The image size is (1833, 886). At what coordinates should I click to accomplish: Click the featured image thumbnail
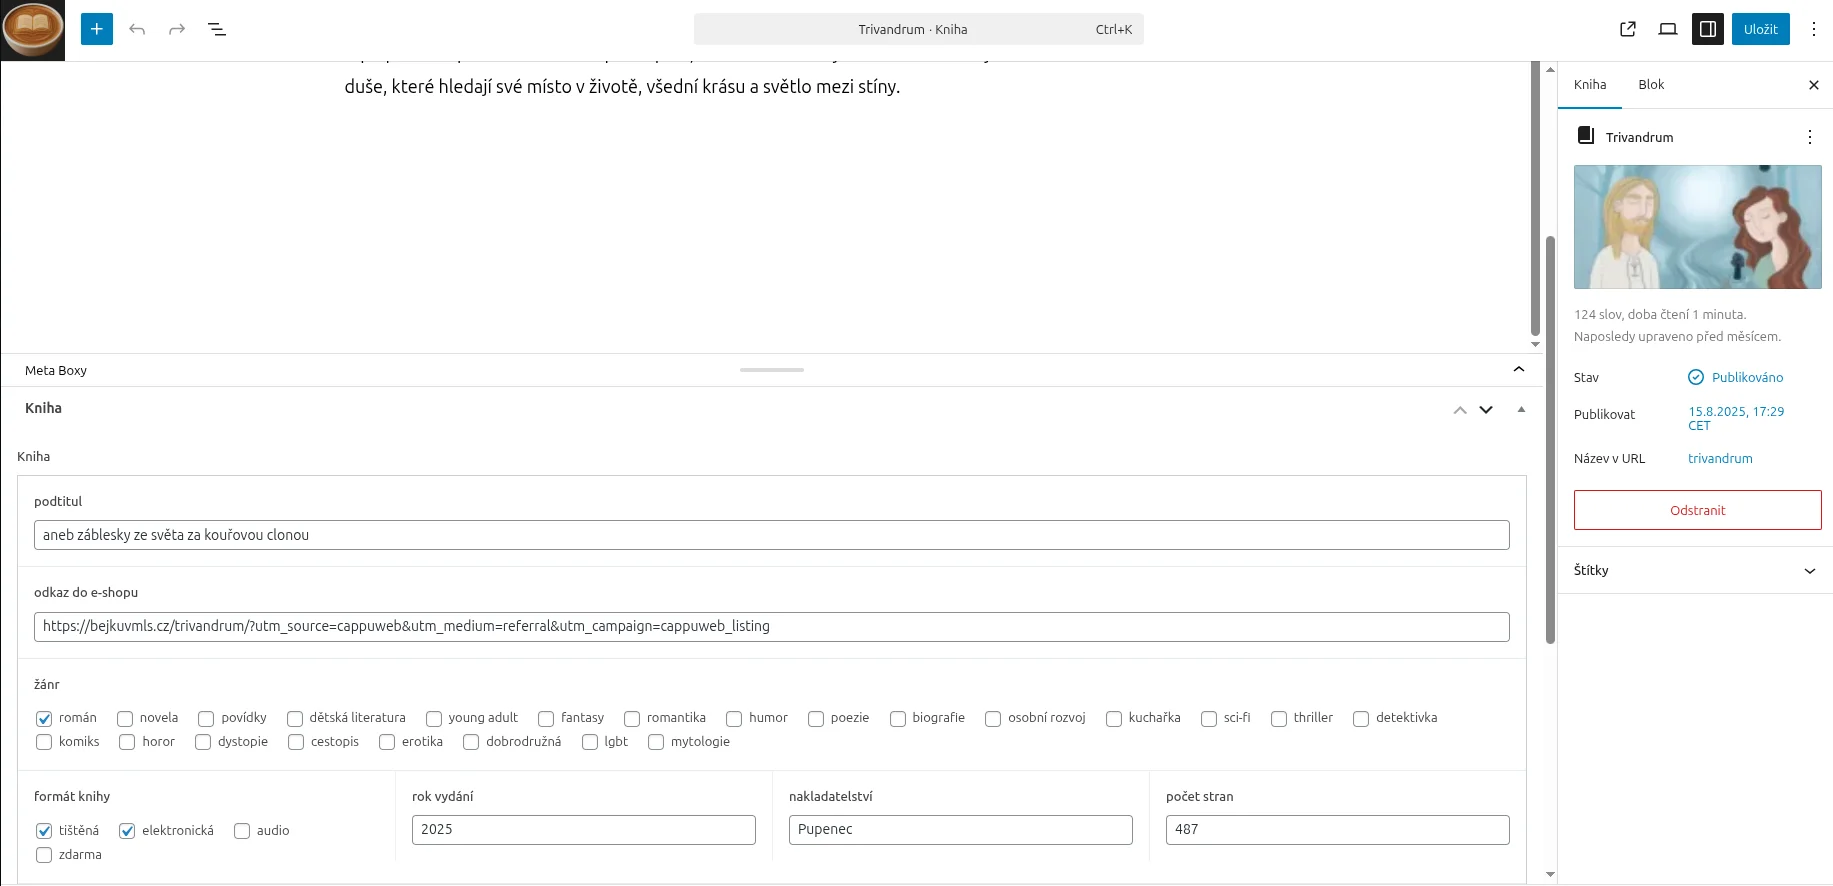pos(1698,227)
